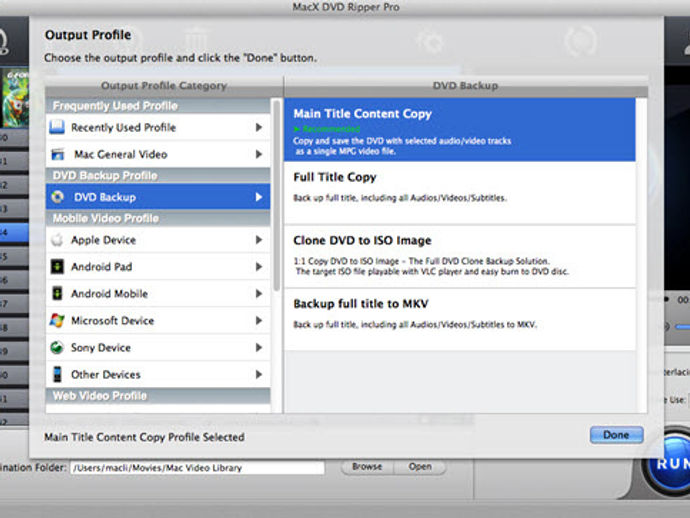Choose Backup full title to MKV
This screenshot has width=690, height=518.
460,320
